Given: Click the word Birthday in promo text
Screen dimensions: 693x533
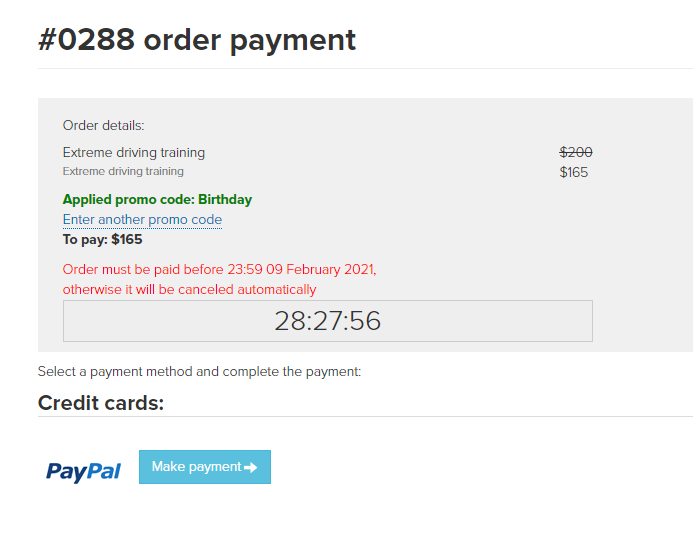Looking at the screenshot, I should point(225,199).
